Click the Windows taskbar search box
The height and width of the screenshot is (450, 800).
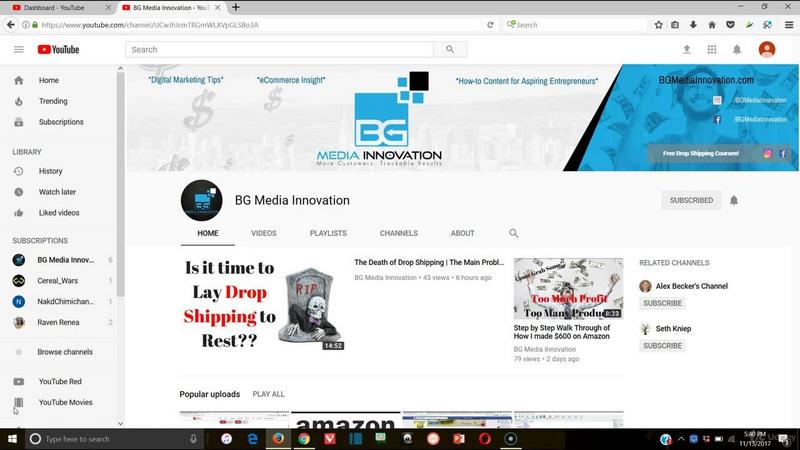[114, 439]
